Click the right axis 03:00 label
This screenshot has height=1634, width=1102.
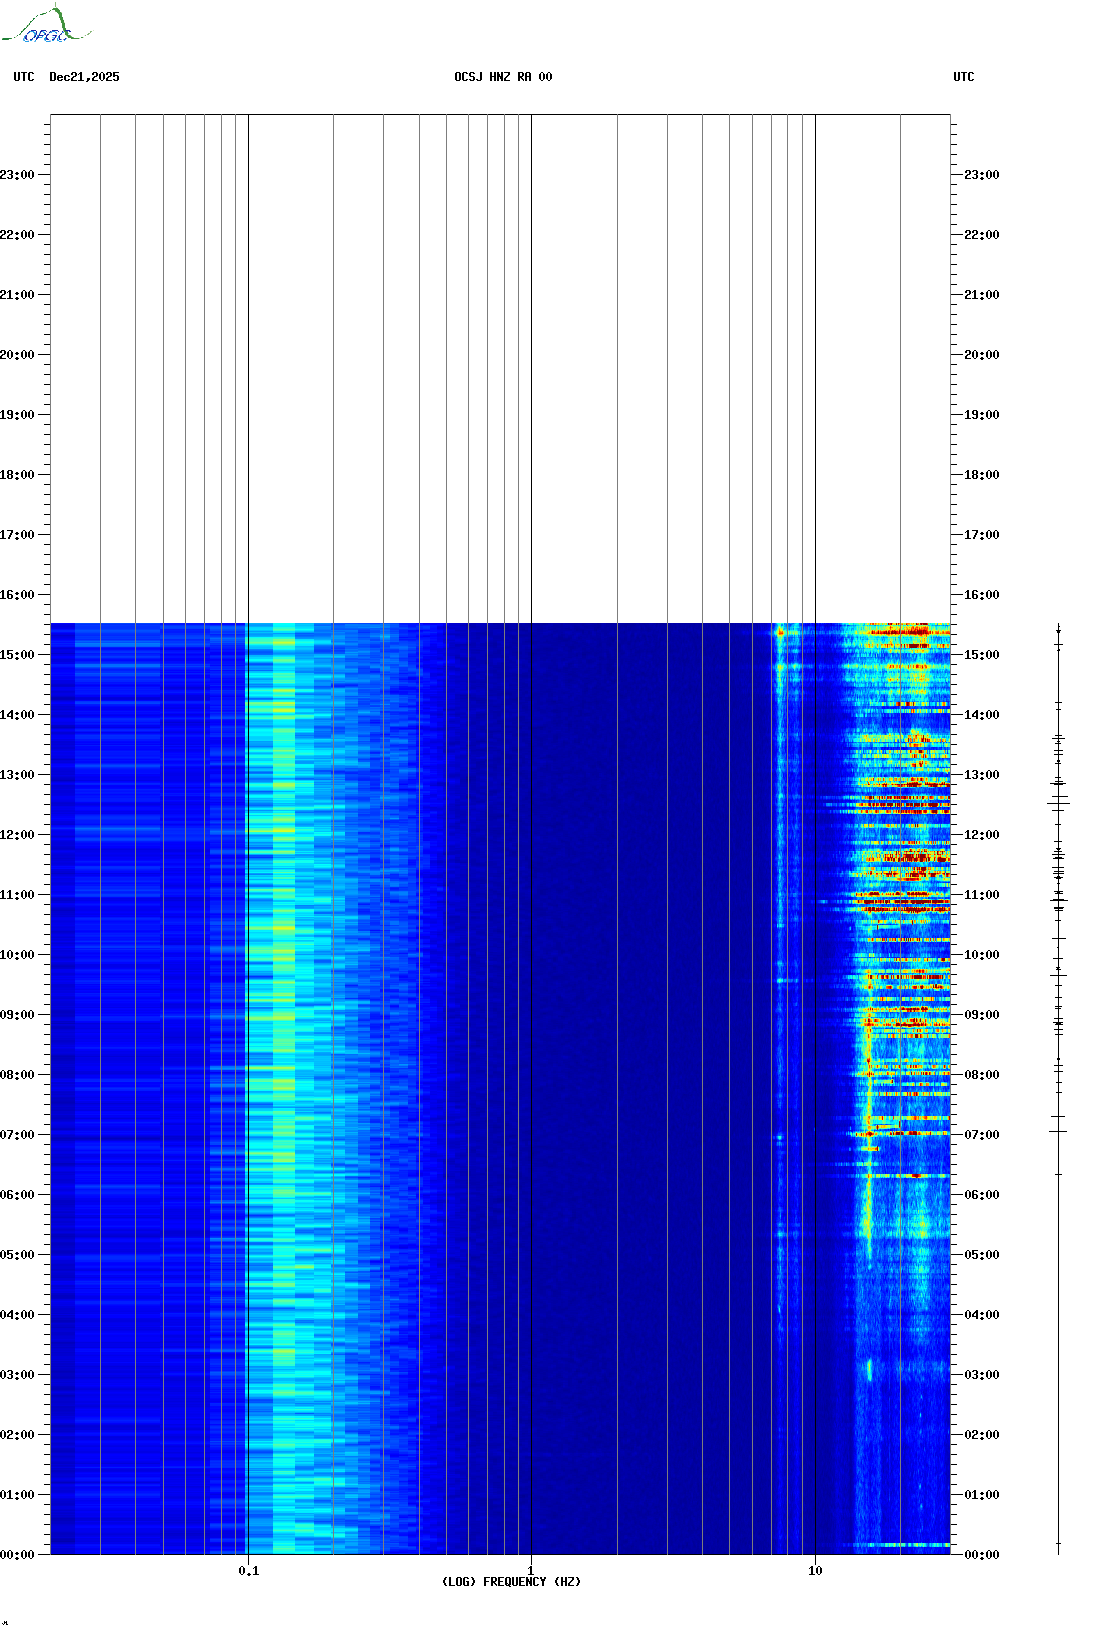[x=982, y=1375]
